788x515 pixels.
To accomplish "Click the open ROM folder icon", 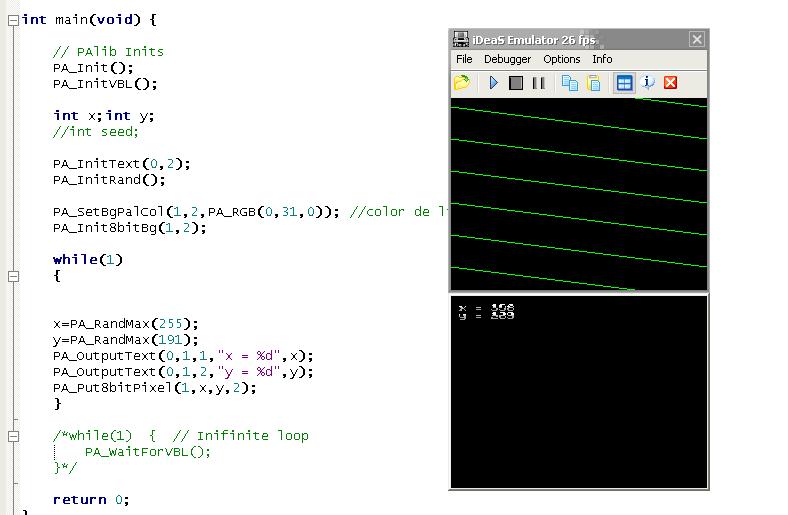I will click(x=462, y=83).
